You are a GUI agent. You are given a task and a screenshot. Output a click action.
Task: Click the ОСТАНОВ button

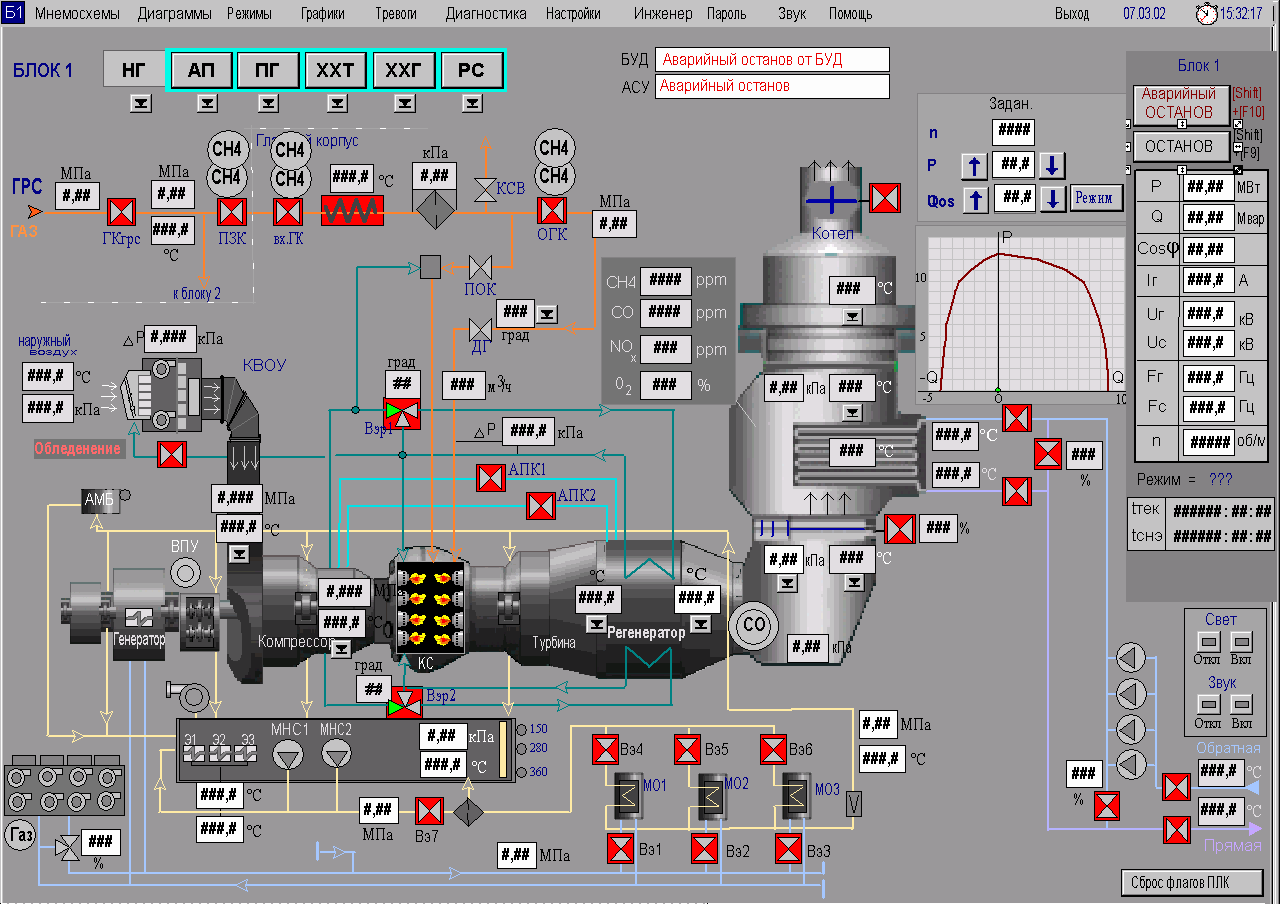pyautogui.click(x=1180, y=146)
